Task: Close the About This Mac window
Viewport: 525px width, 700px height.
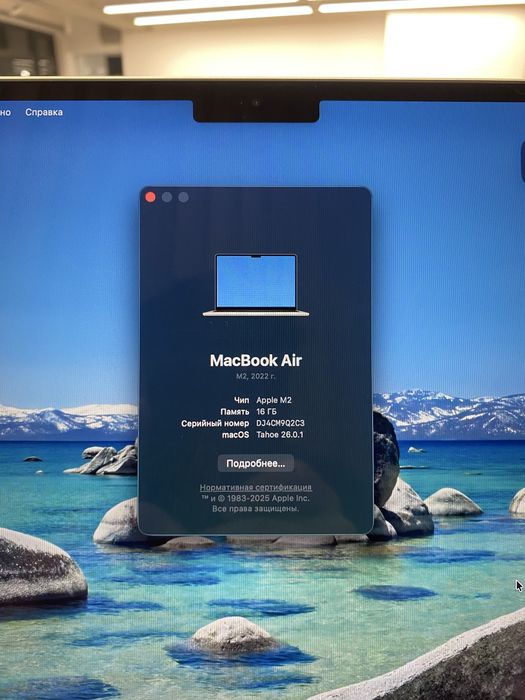Action: point(150,197)
